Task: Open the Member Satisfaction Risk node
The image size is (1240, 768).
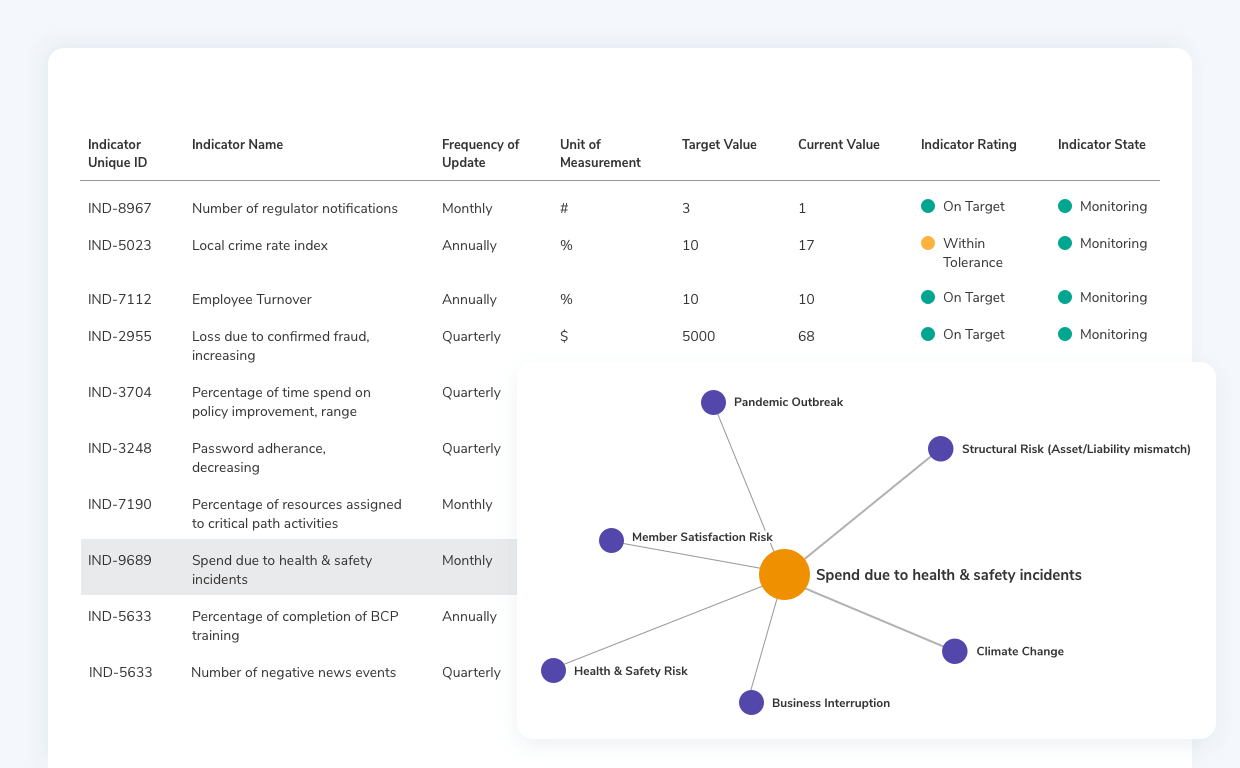Action: click(612, 540)
